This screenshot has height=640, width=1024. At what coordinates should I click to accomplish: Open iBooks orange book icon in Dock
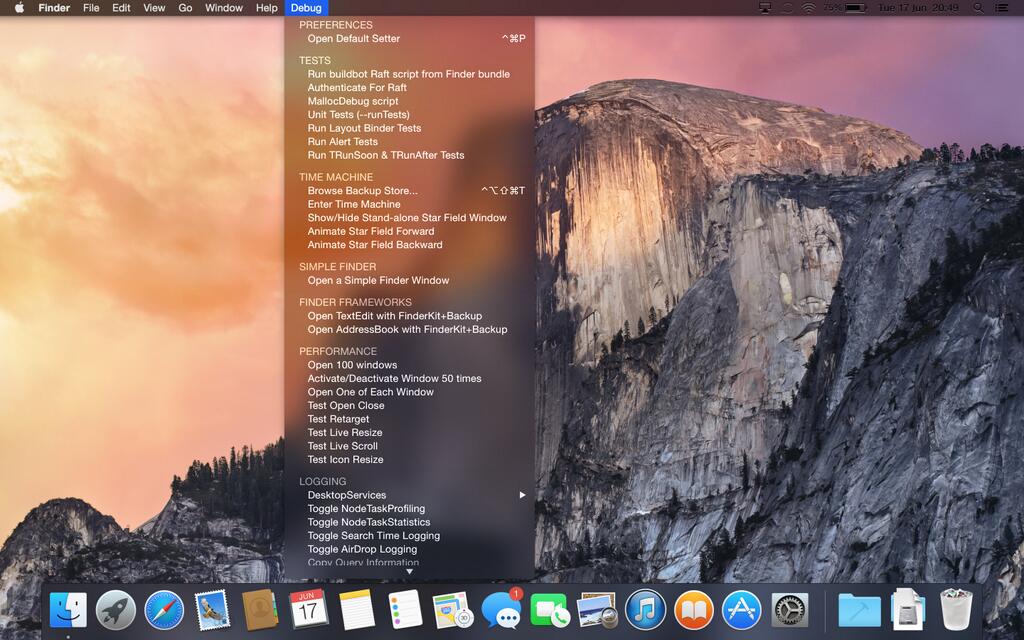694,610
